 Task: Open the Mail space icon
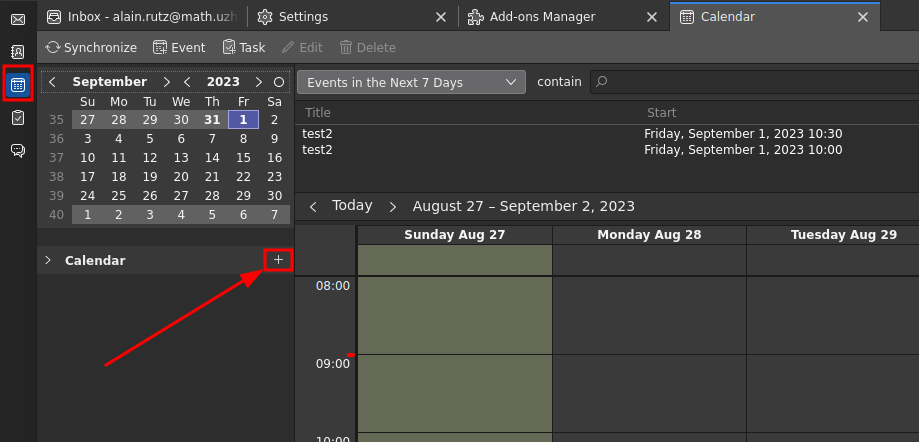pos(18,19)
